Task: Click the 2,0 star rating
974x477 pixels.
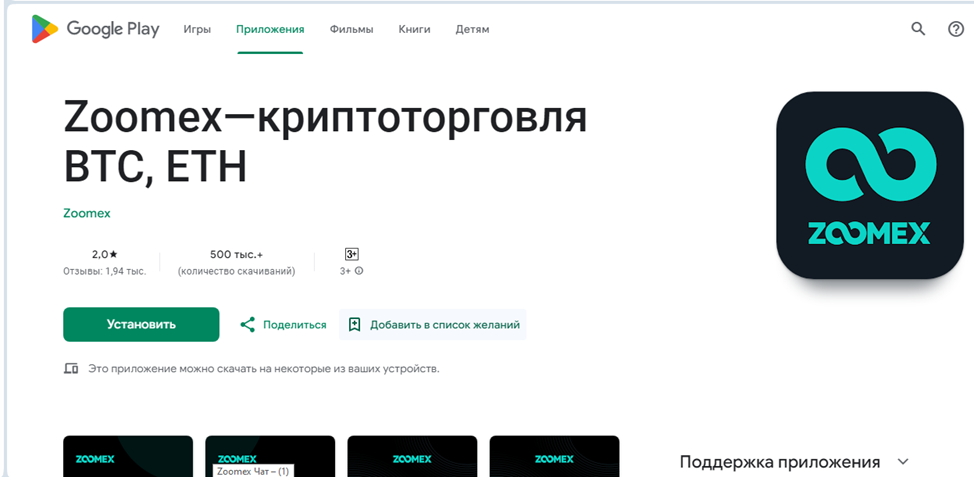Action: coord(104,254)
